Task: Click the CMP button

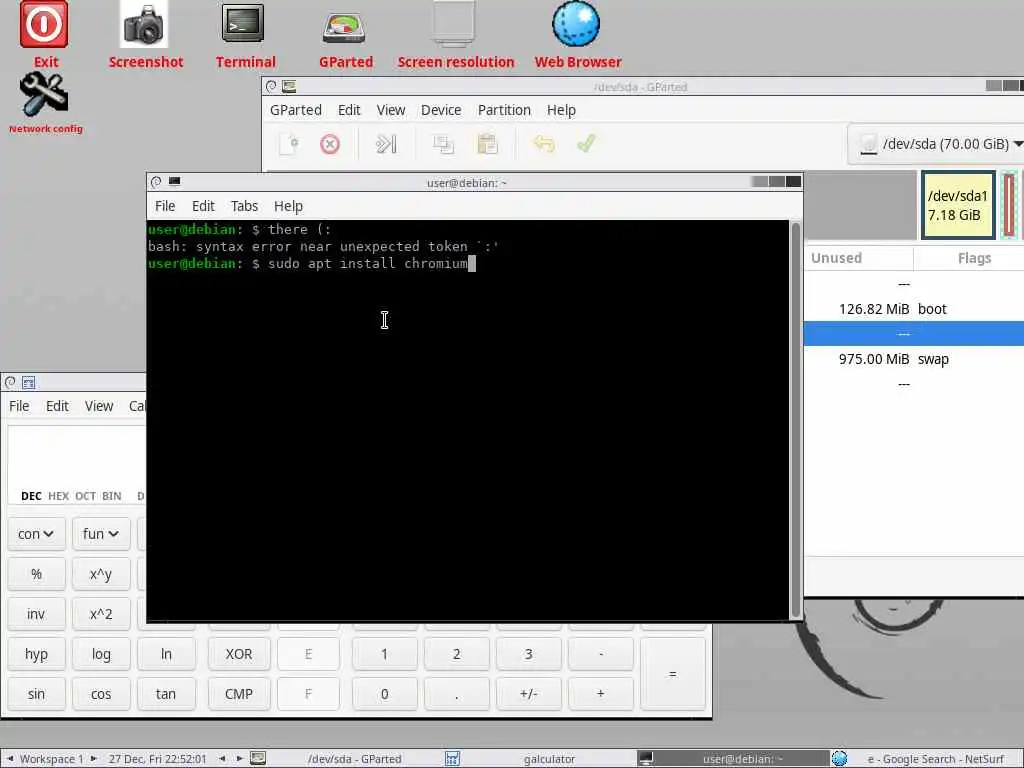Action: coord(239,694)
